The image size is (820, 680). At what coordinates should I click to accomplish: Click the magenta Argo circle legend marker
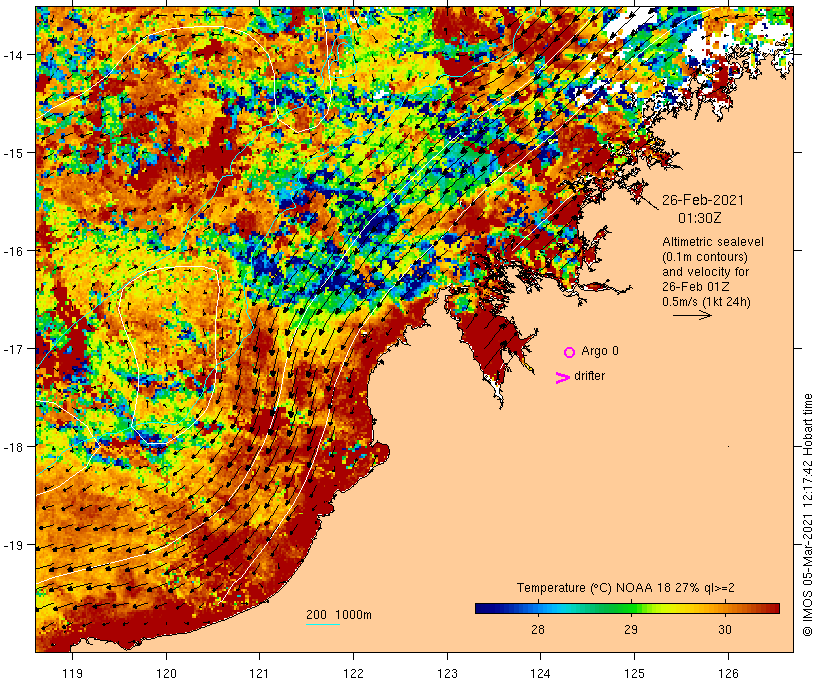(x=570, y=353)
